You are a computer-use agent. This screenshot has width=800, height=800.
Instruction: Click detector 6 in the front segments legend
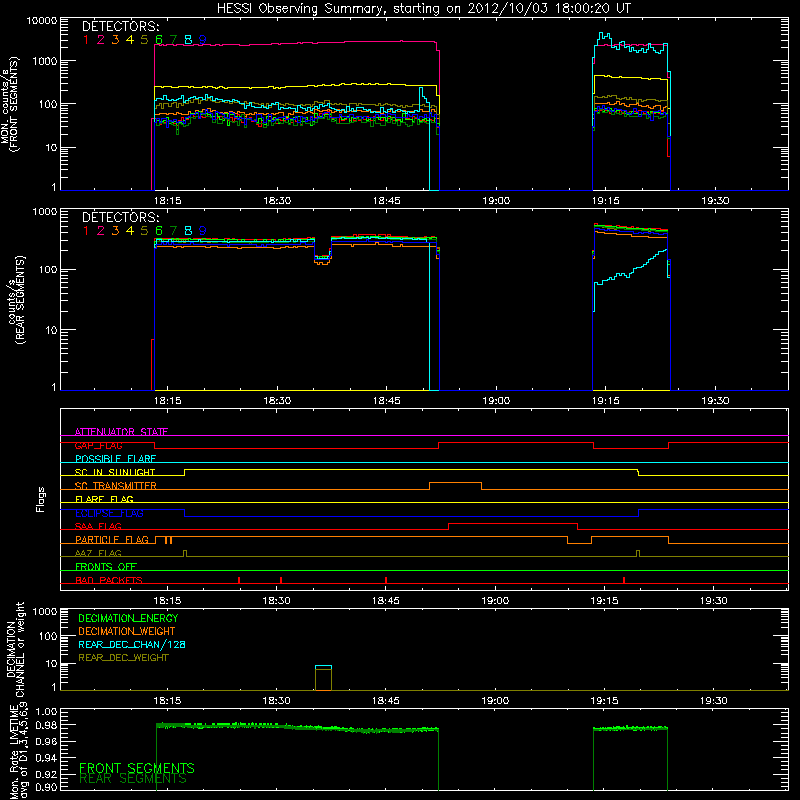pyautogui.click(x=159, y=40)
